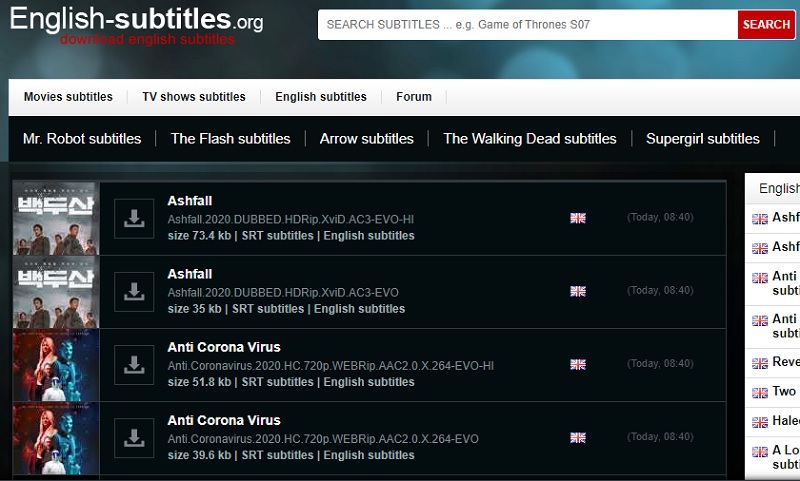
Task: Open The Walking Dead subtitles link
Action: coord(530,139)
